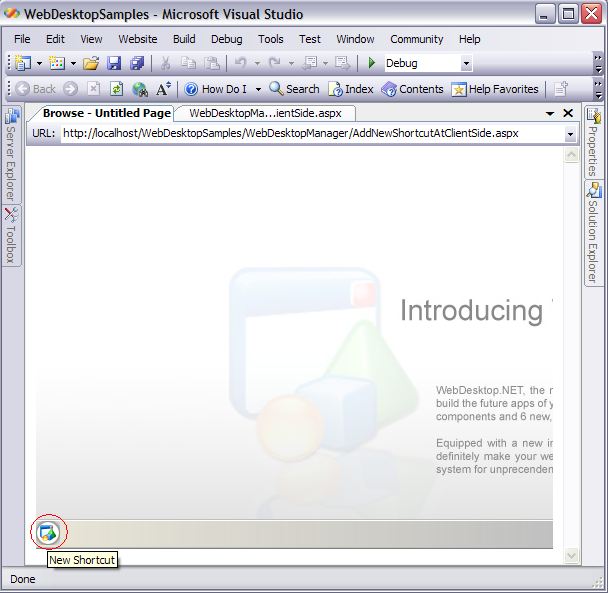Screen dimensions: 608x593
Task: Open the help Index
Action: click(350, 89)
